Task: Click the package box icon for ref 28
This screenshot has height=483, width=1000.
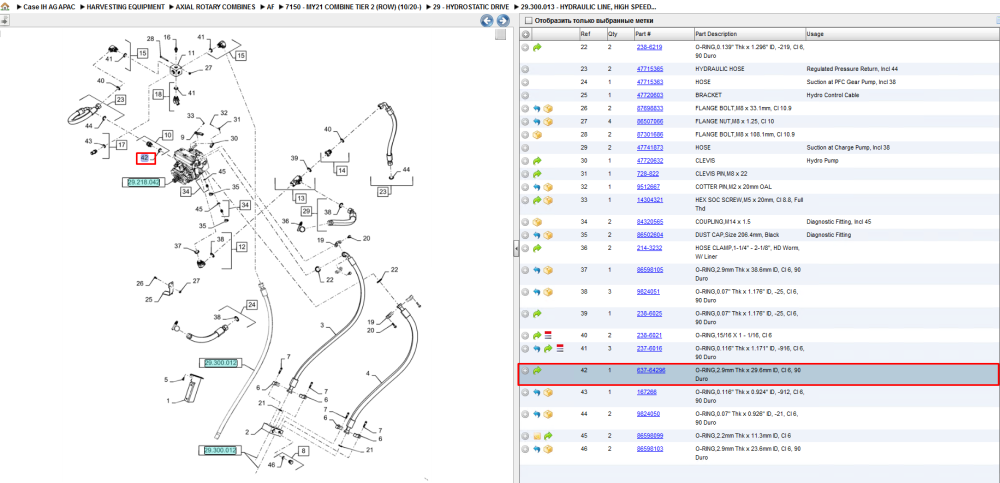Action: [537, 135]
